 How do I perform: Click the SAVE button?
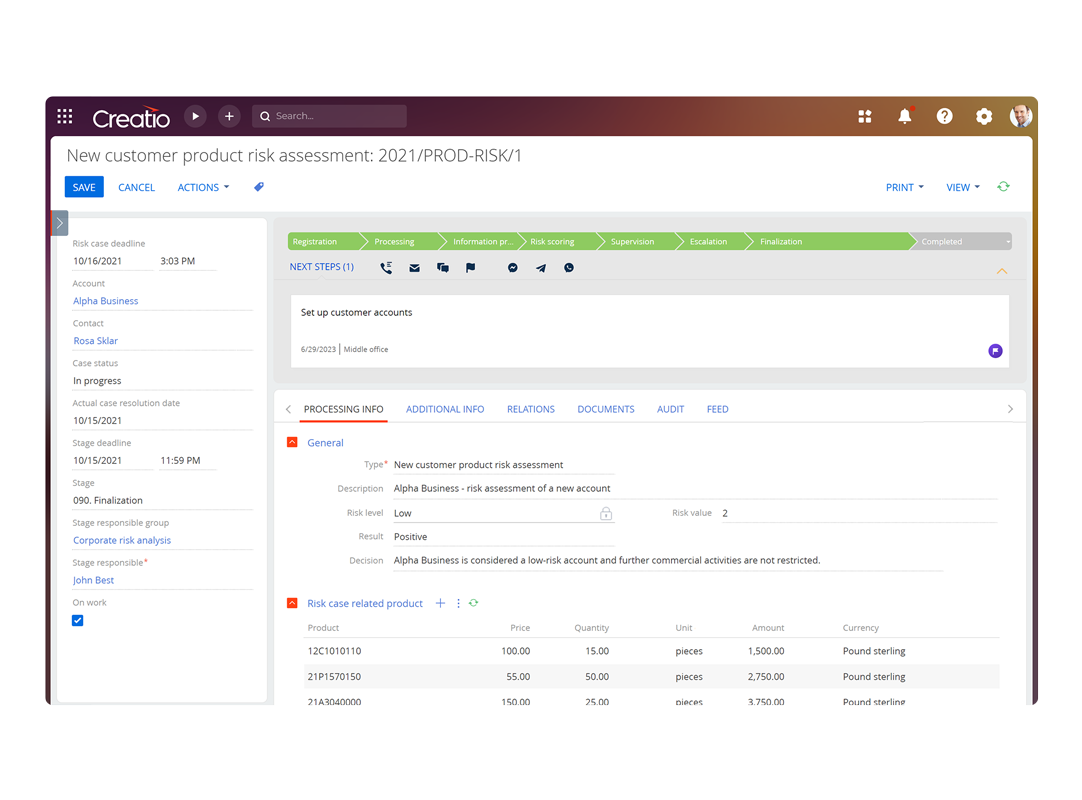84,187
